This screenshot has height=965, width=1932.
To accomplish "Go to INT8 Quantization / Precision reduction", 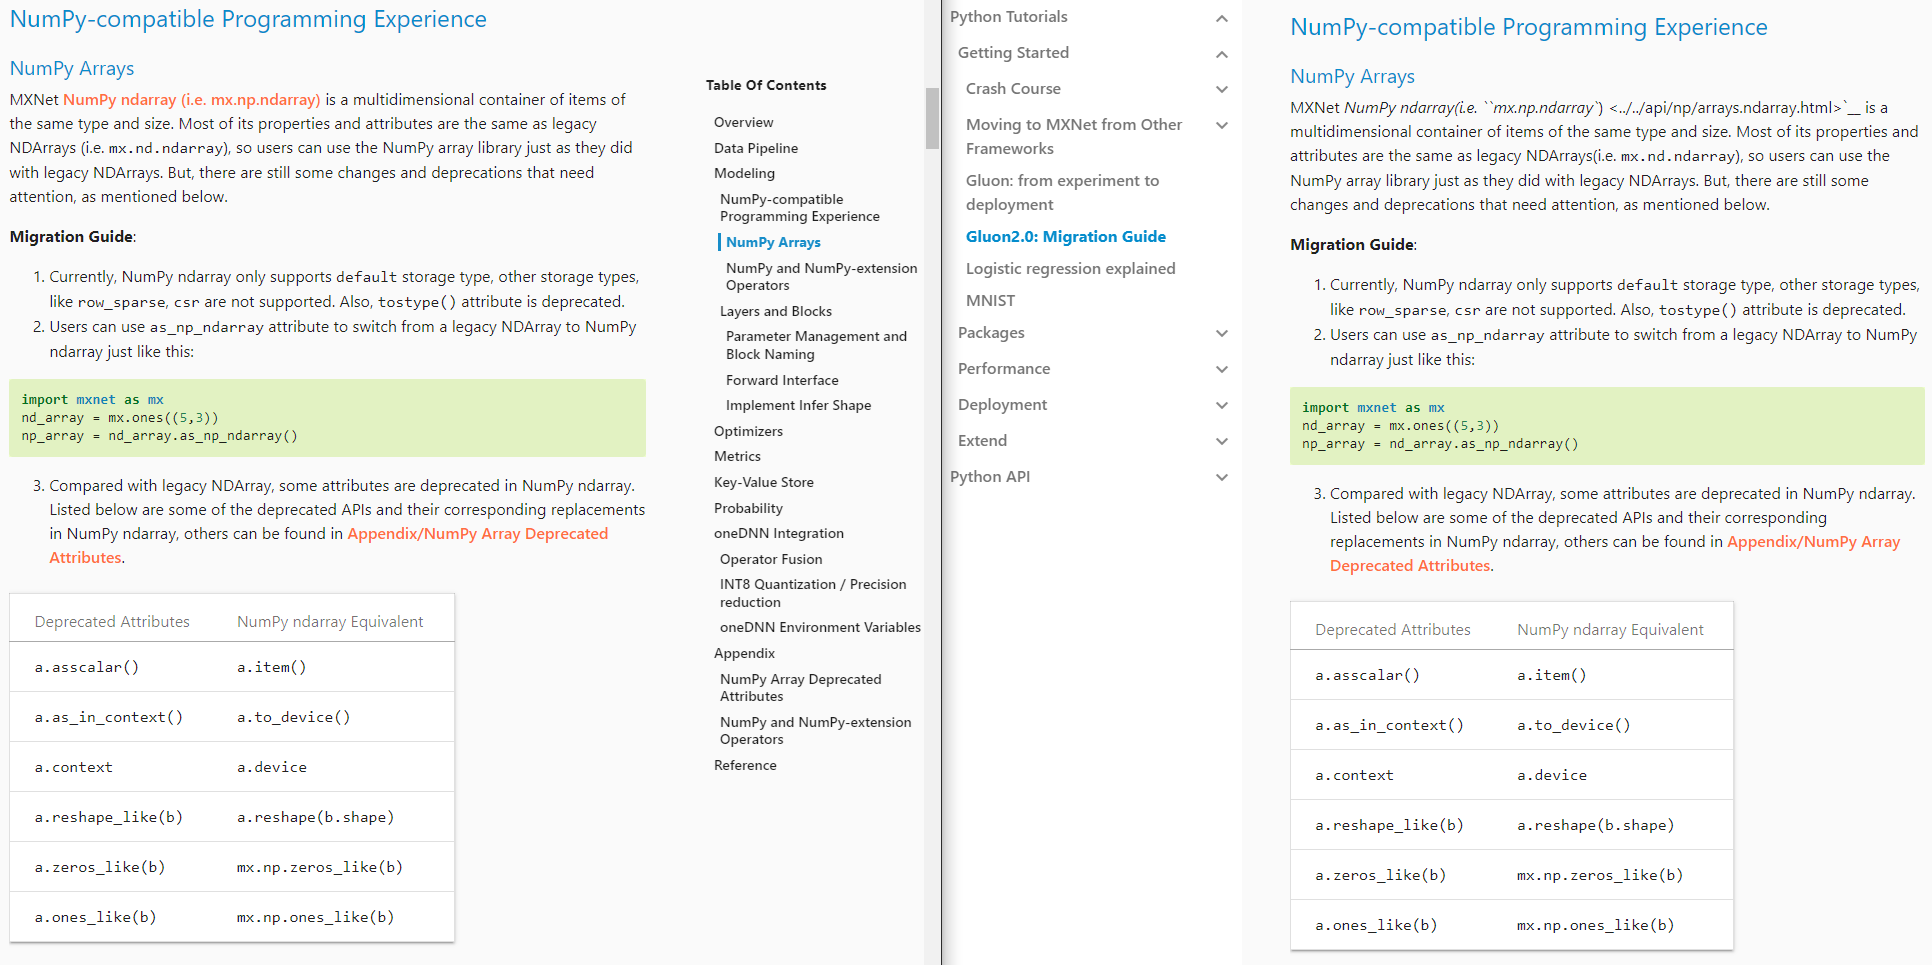I will coord(813,594).
